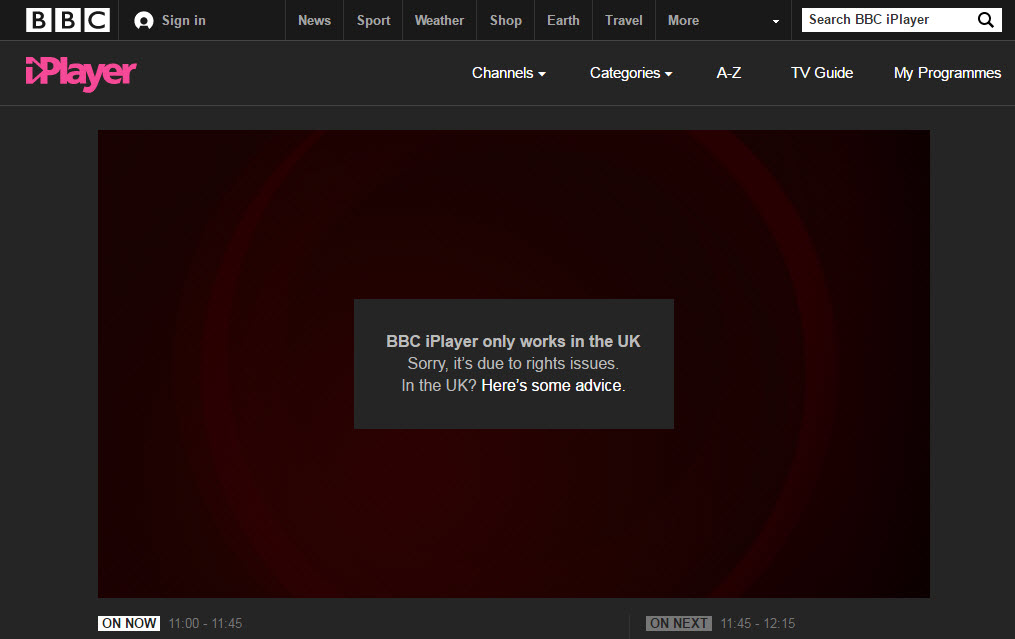Viewport: 1015px width, 639px height.
Task: Follow the 'Here's some advice' link
Action: click(x=552, y=385)
